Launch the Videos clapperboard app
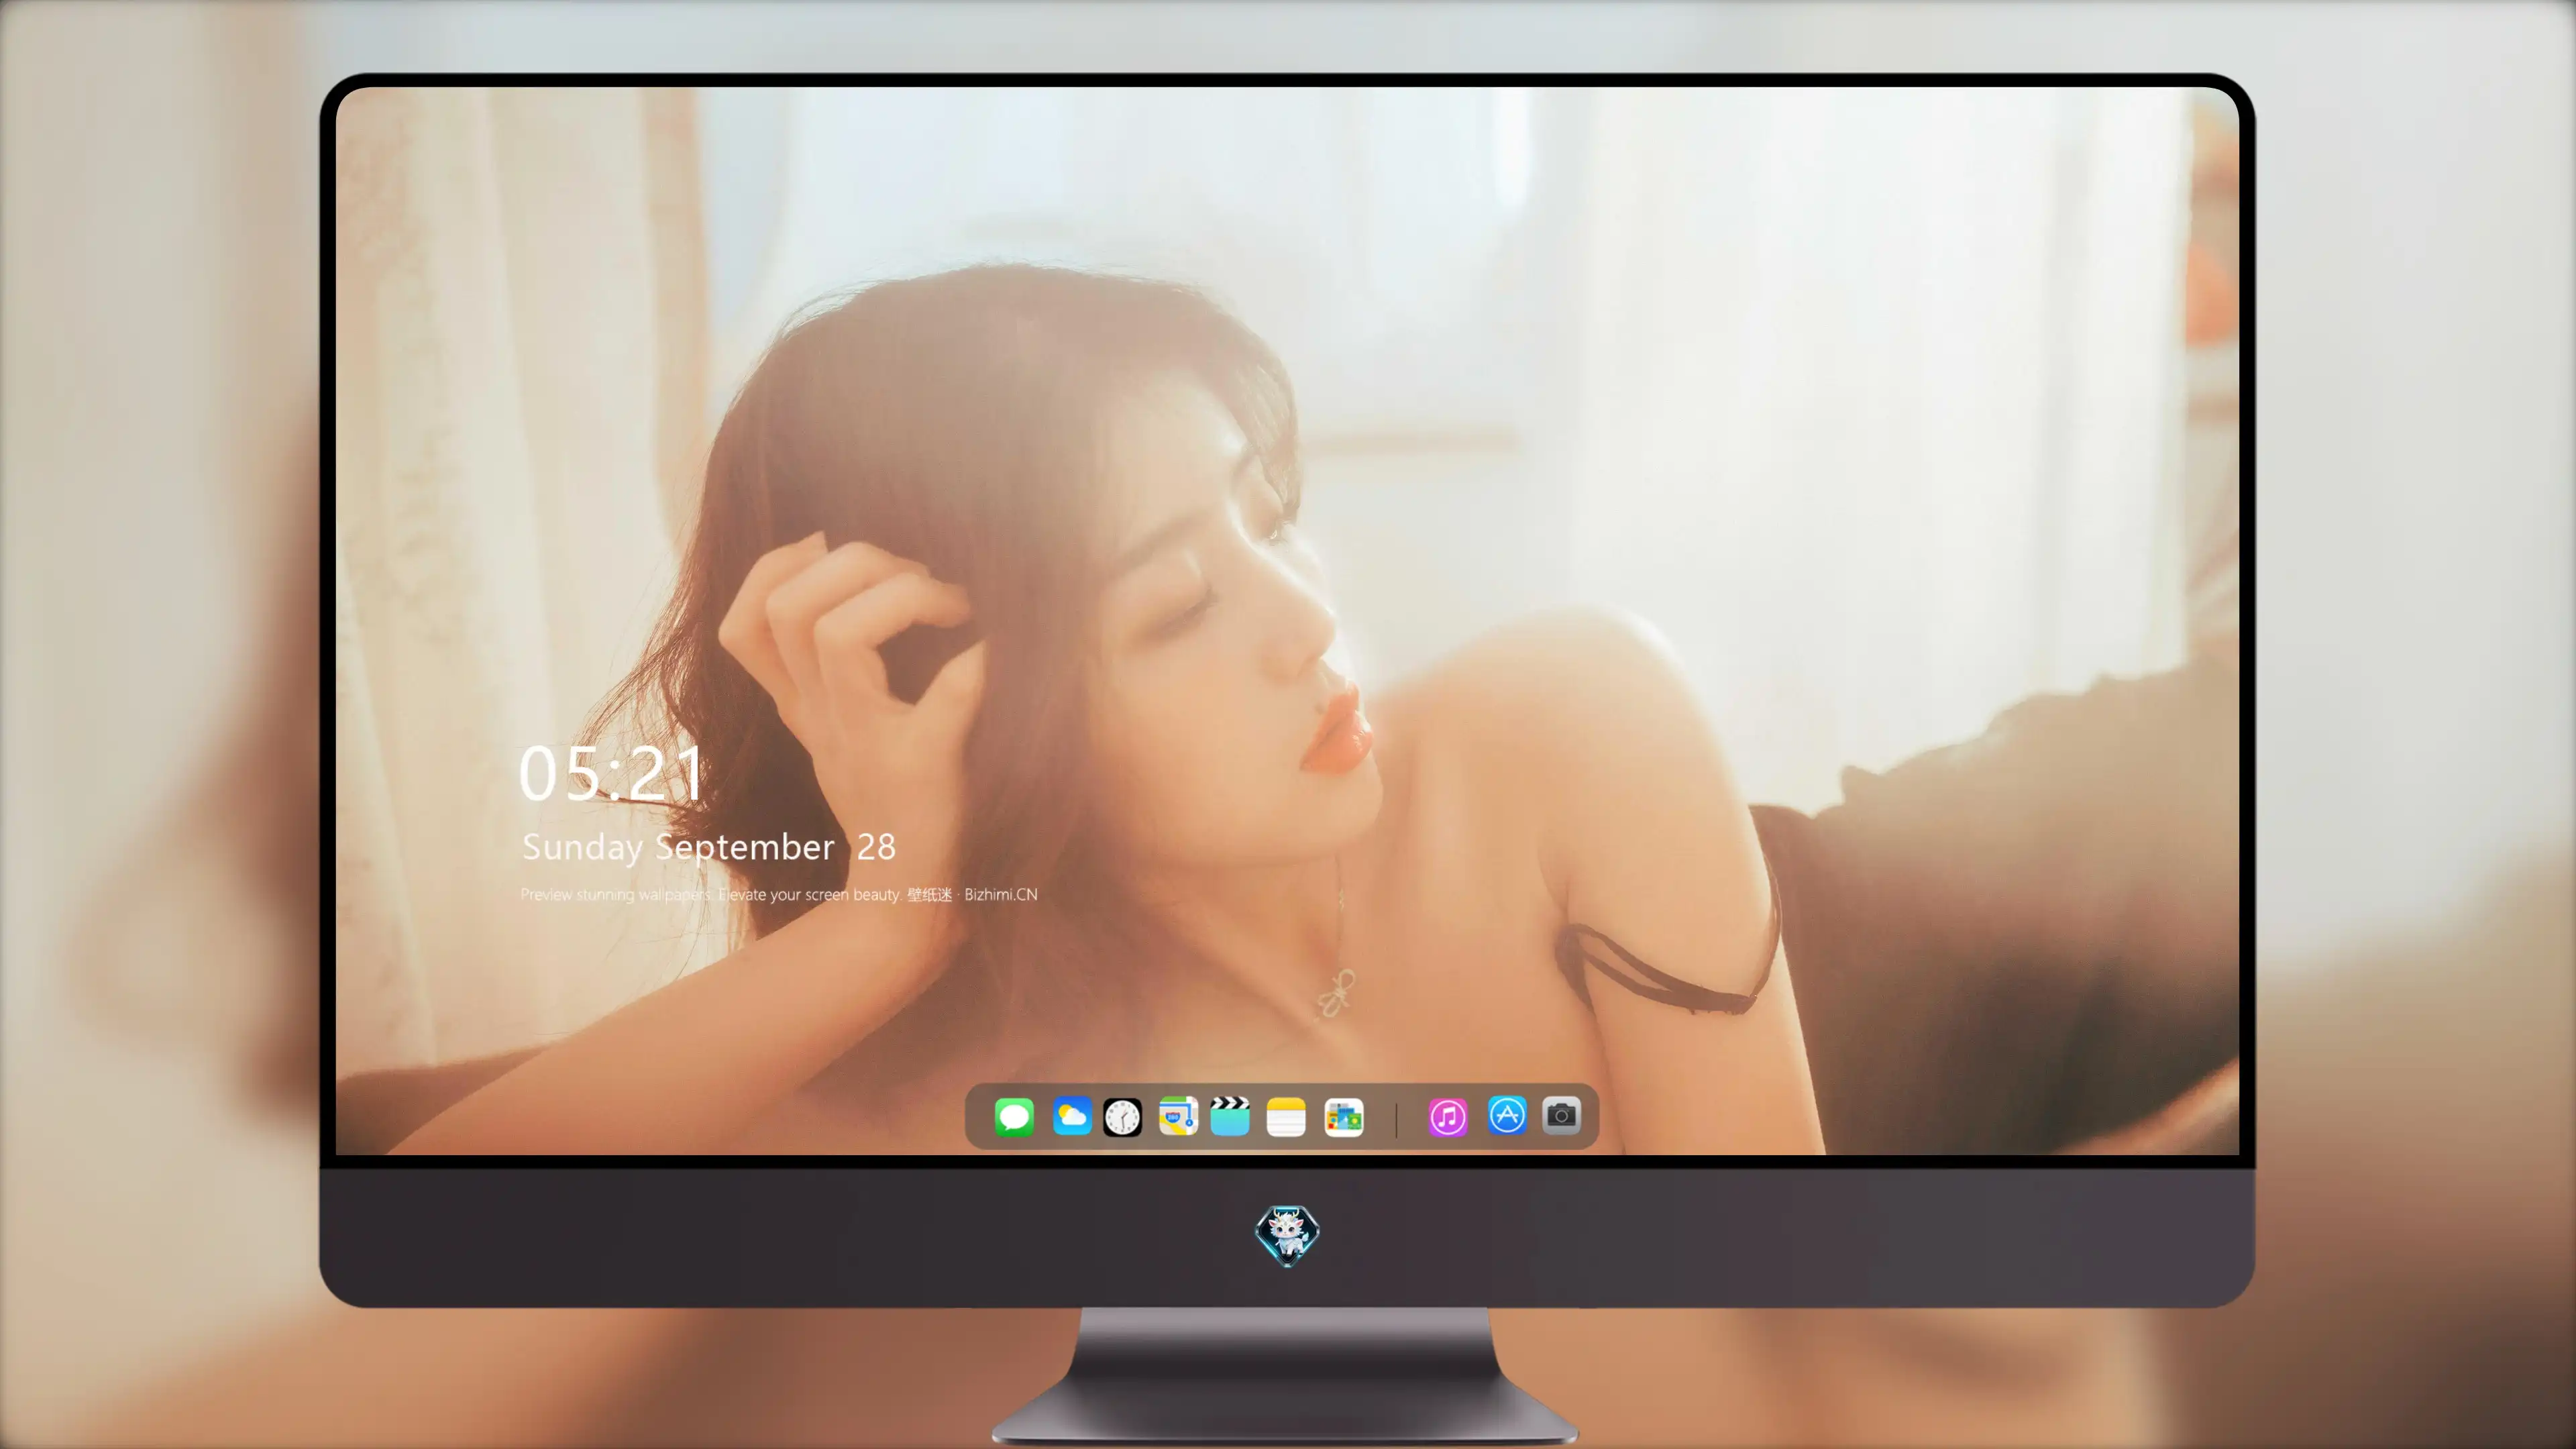The height and width of the screenshot is (1449, 2576). coord(1230,1117)
